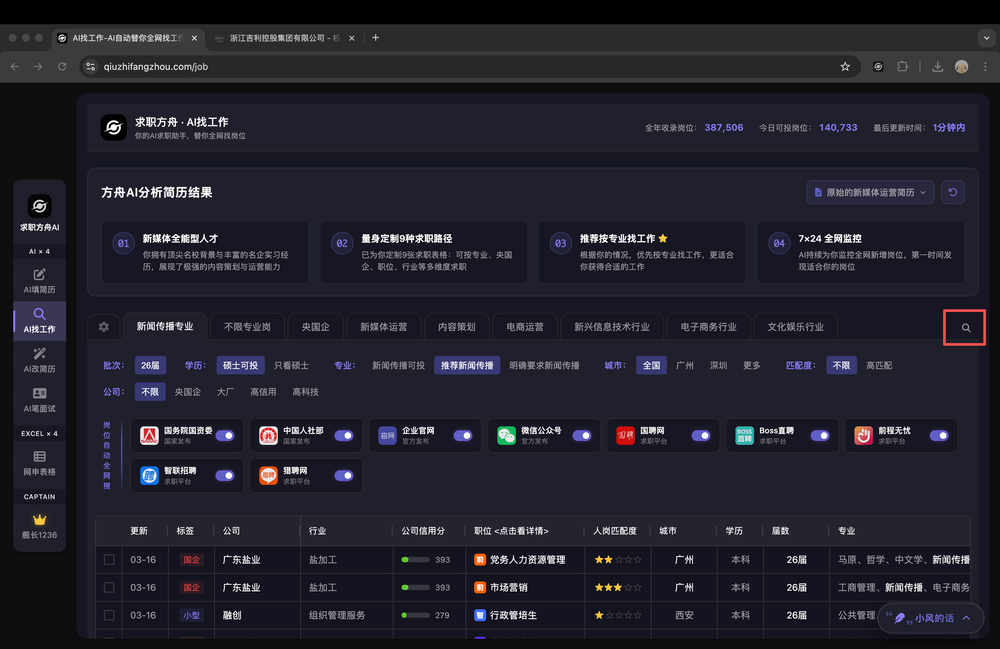1000x649 pixels.
Task: Bookmark this page with the star icon
Action: 845,67
